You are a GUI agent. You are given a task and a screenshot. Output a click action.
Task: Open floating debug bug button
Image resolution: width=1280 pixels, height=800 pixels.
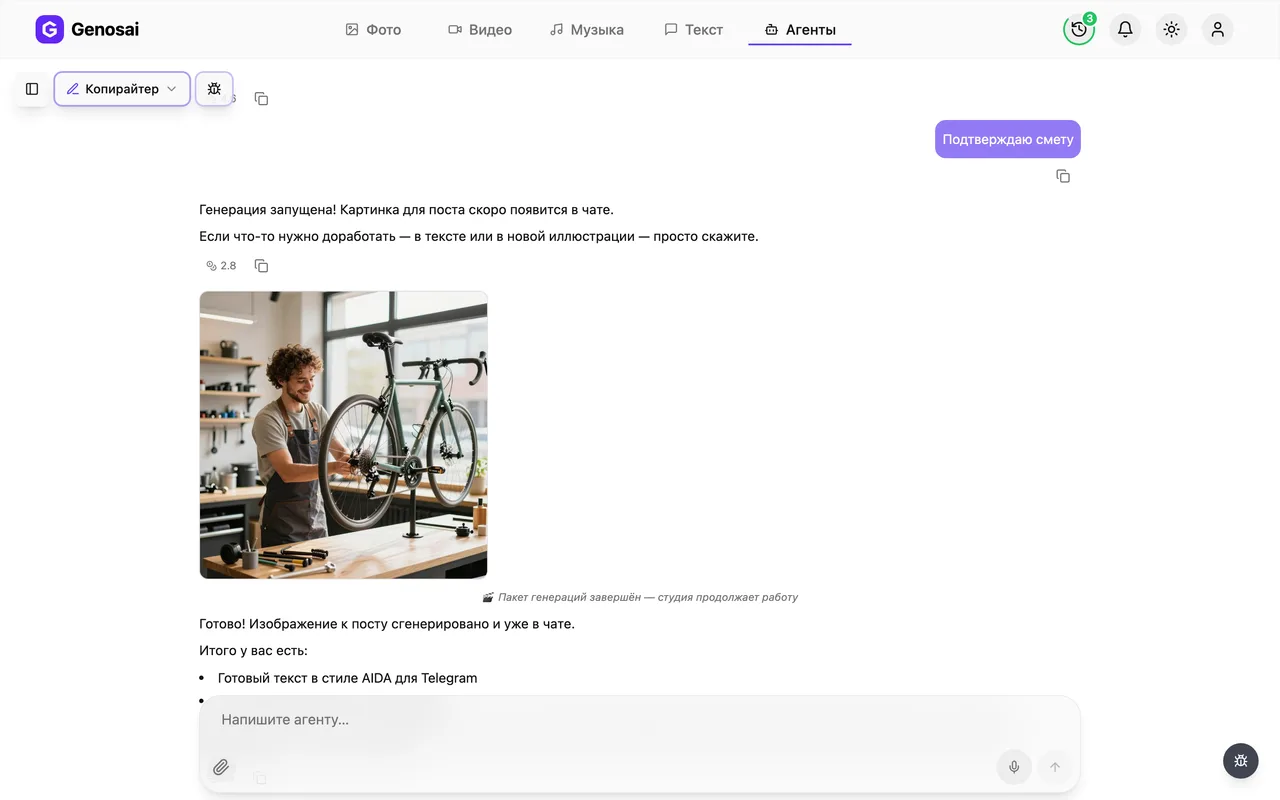tap(1241, 761)
